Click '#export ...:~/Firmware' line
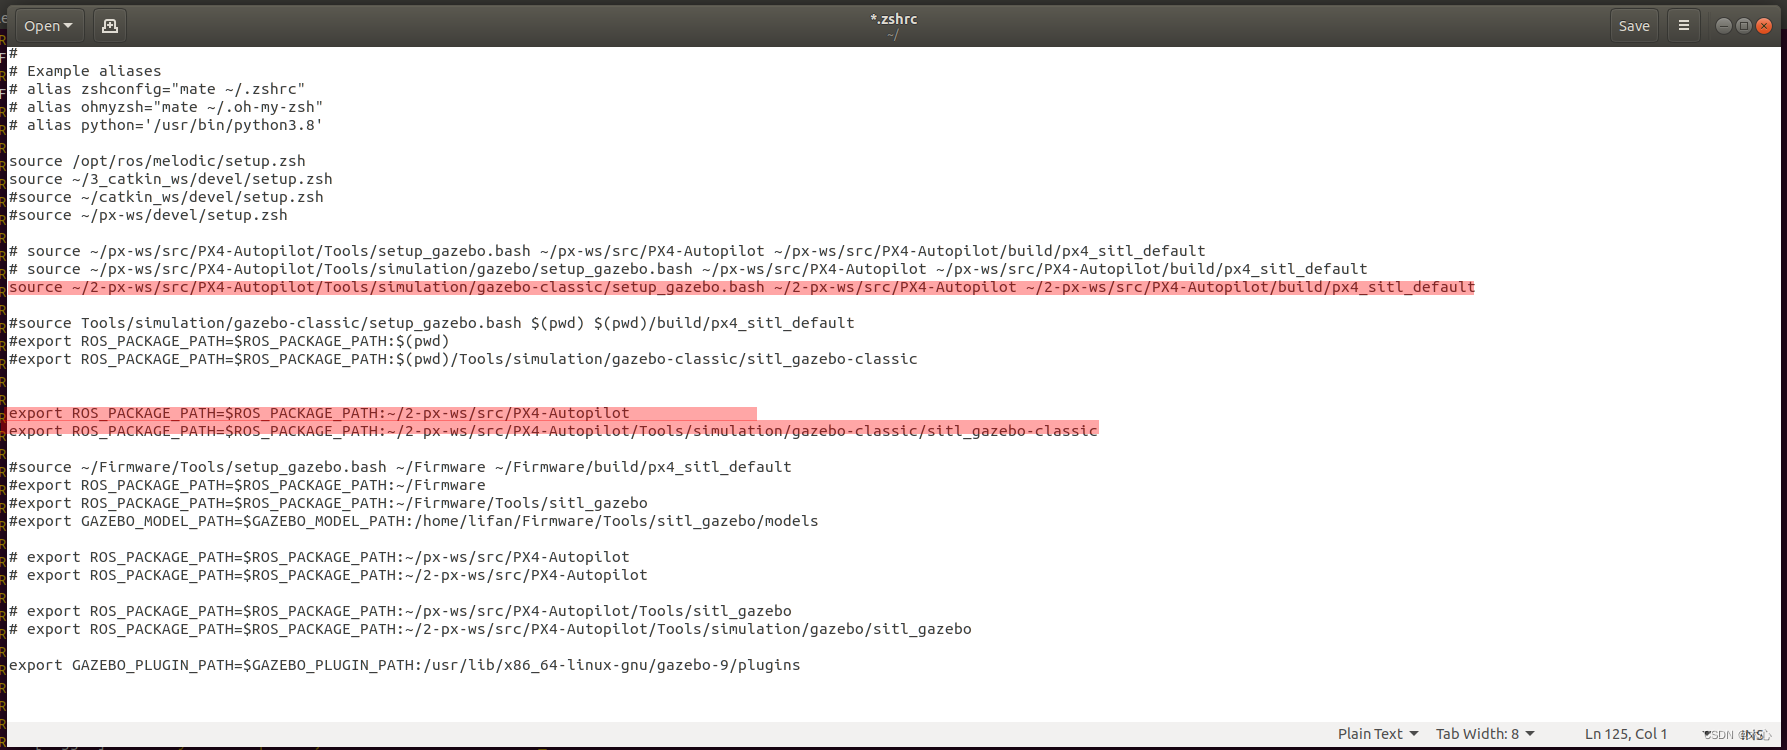Viewport: 1787px width, 750px height. (247, 485)
